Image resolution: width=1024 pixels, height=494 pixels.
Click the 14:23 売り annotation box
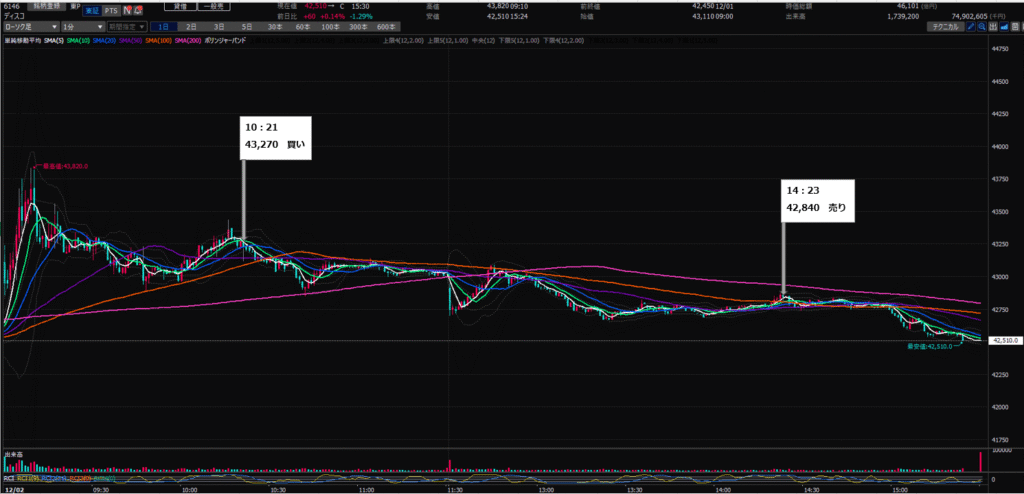click(x=819, y=201)
